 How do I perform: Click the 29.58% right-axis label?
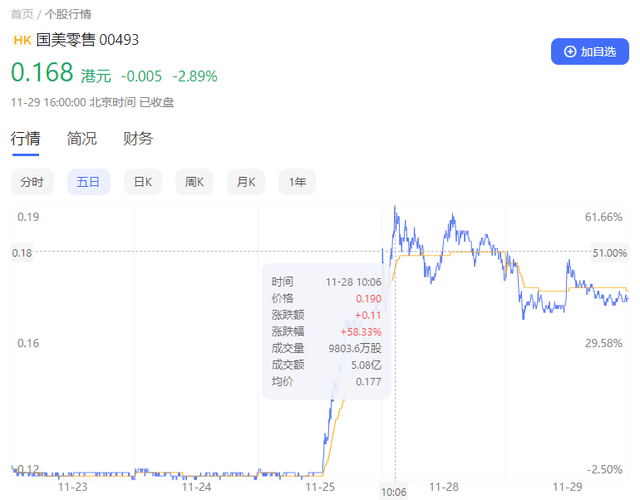pyautogui.click(x=604, y=343)
